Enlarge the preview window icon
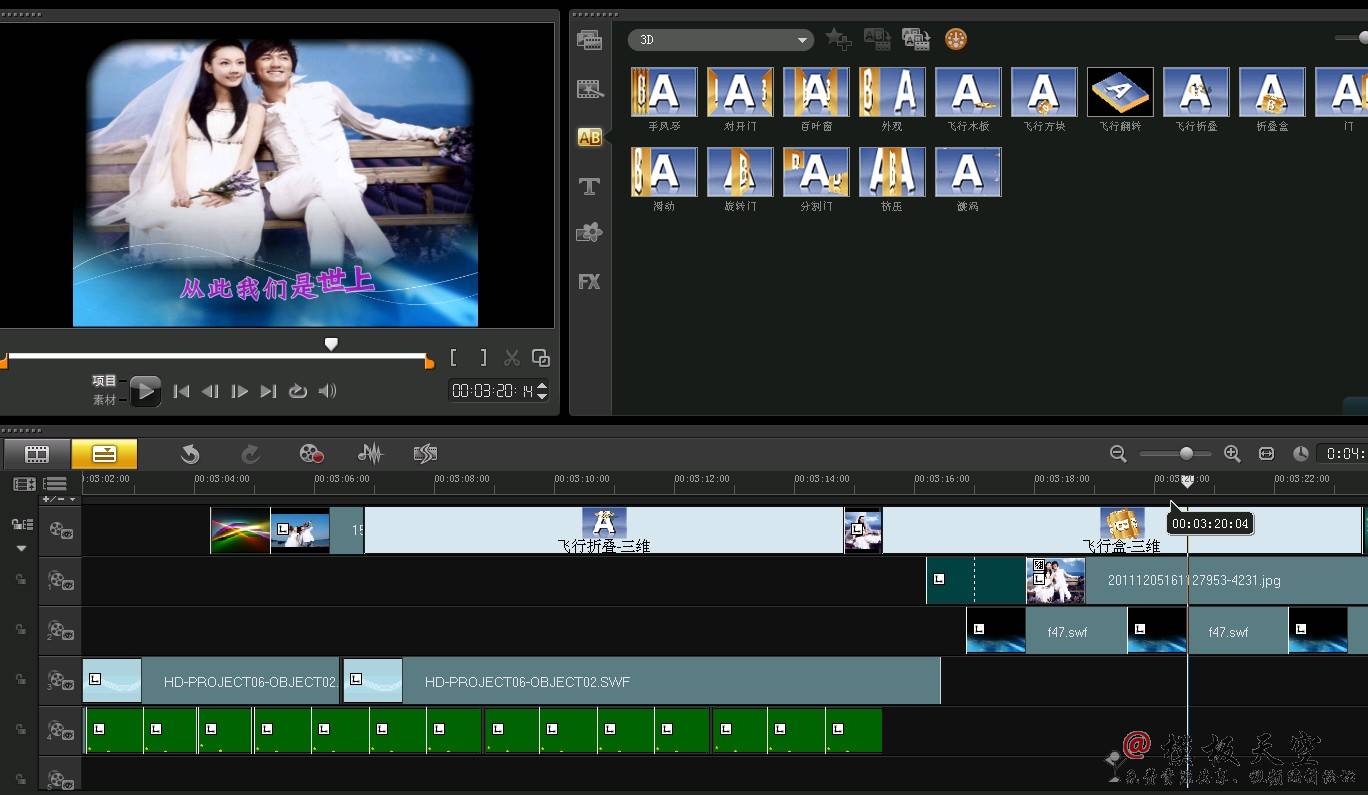 coord(541,358)
